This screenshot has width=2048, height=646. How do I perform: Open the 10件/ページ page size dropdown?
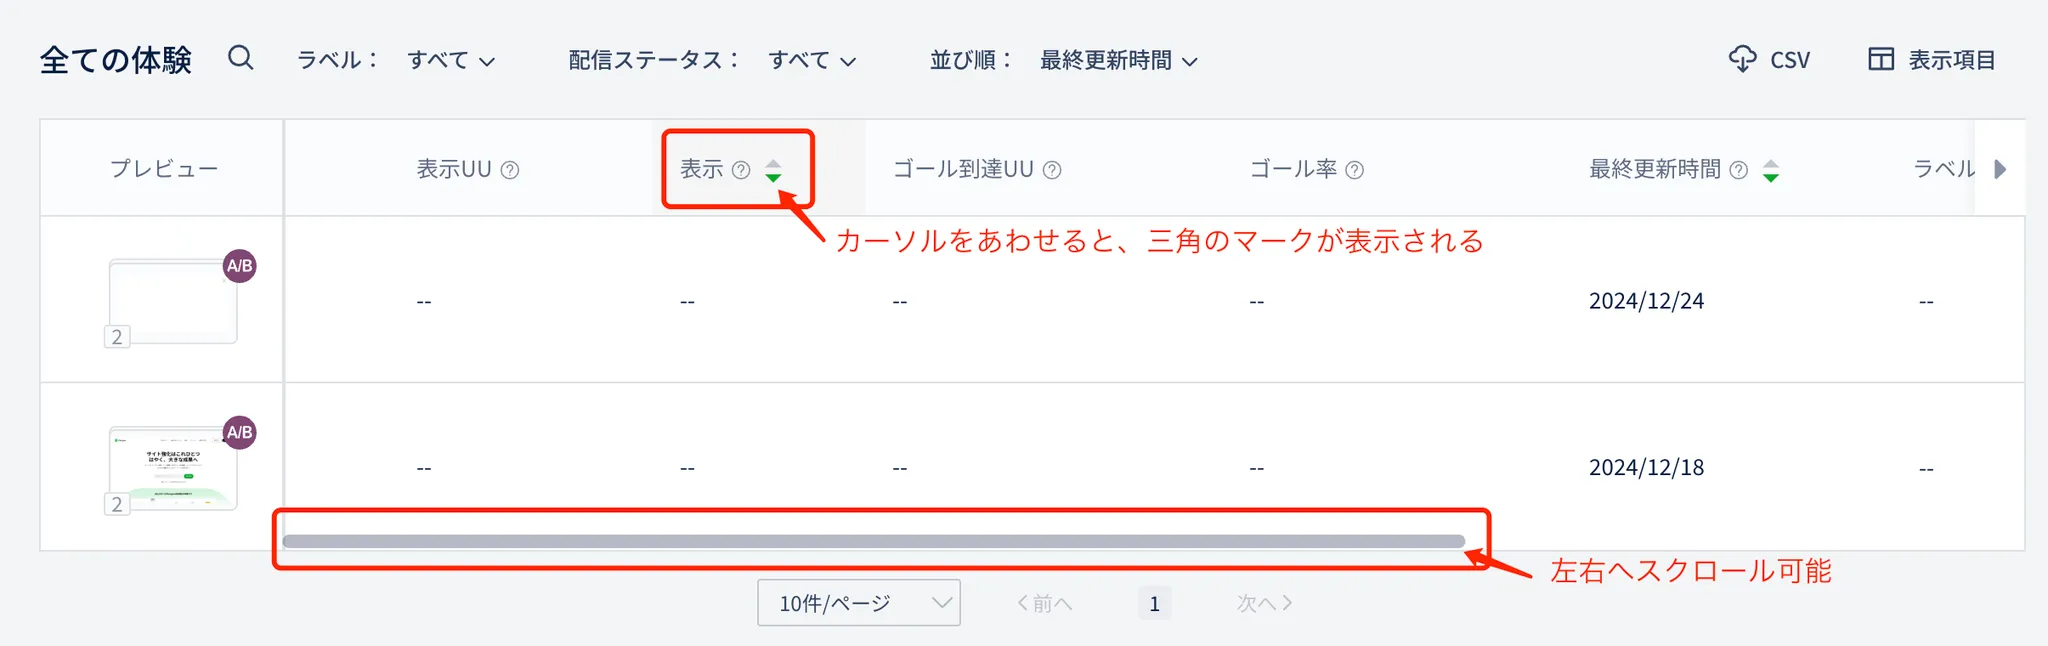pyautogui.click(x=858, y=603)
